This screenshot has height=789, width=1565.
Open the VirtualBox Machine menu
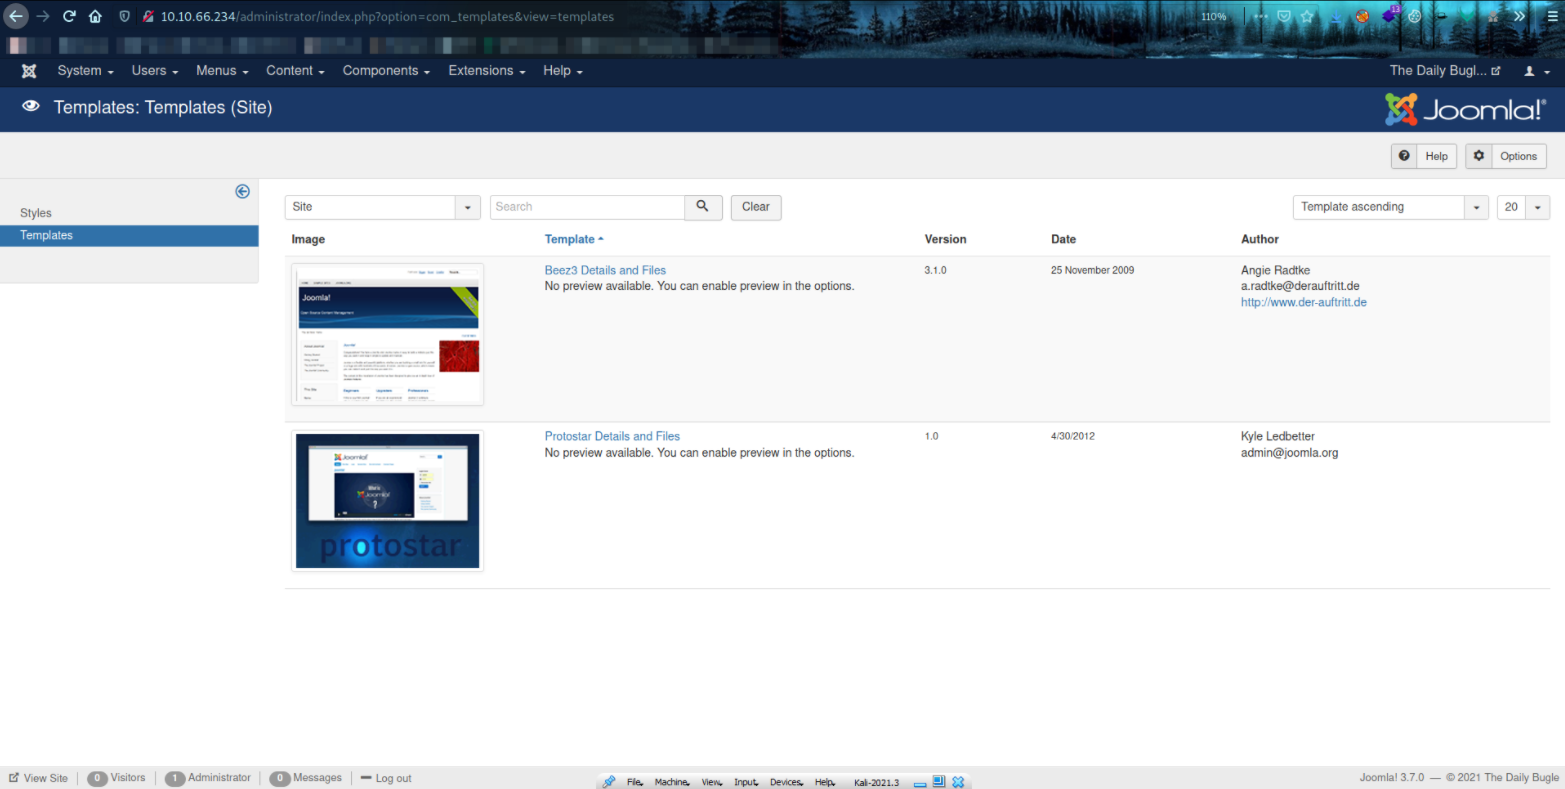672,782
